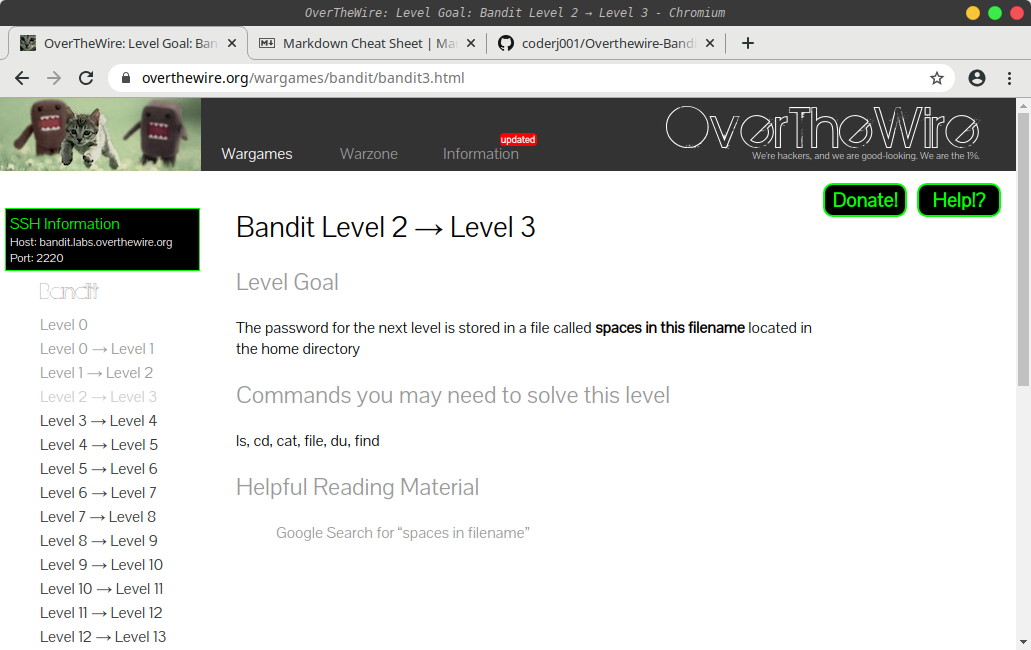Open a new tab with plus button
Screen dimensions: 1031x650
pyautogui.click(x=748, y=43)
